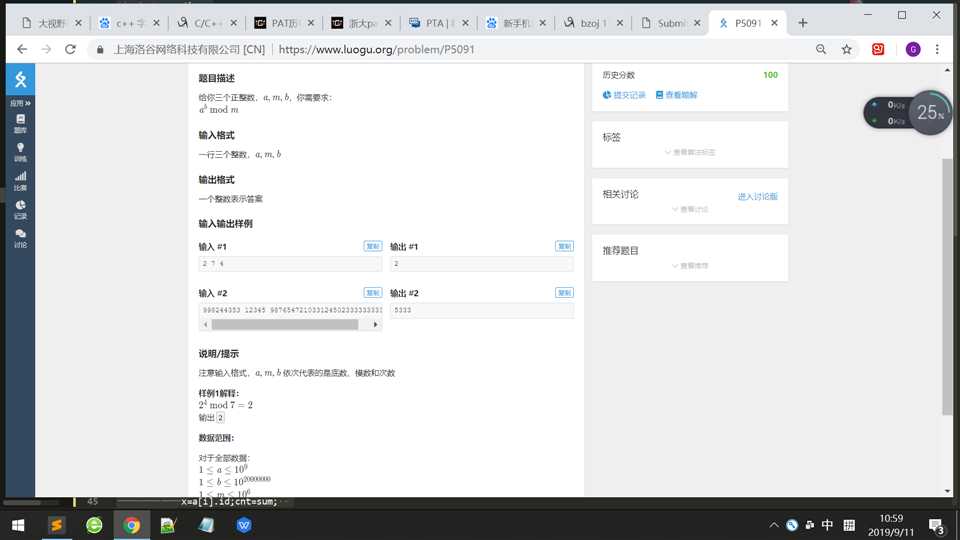Go back with the browser back arrow
Image resolution: width=960 pixels, height=540 pixels.
(x=22, y=50)
